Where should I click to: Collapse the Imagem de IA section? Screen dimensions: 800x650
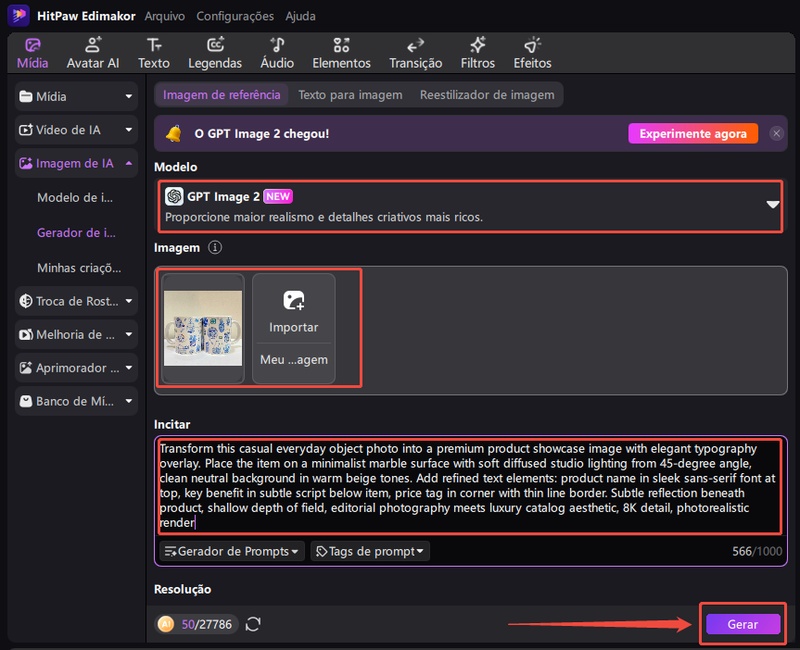click(76, 163)
